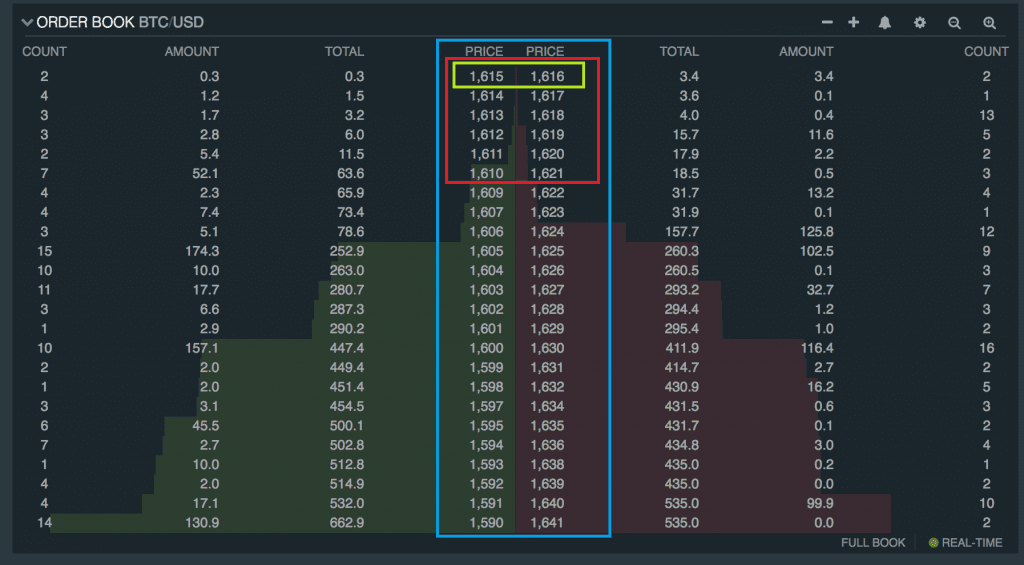Zoom out the depth bars
The height and width of the screenshot is (565, 1024).
pos(955,22)
